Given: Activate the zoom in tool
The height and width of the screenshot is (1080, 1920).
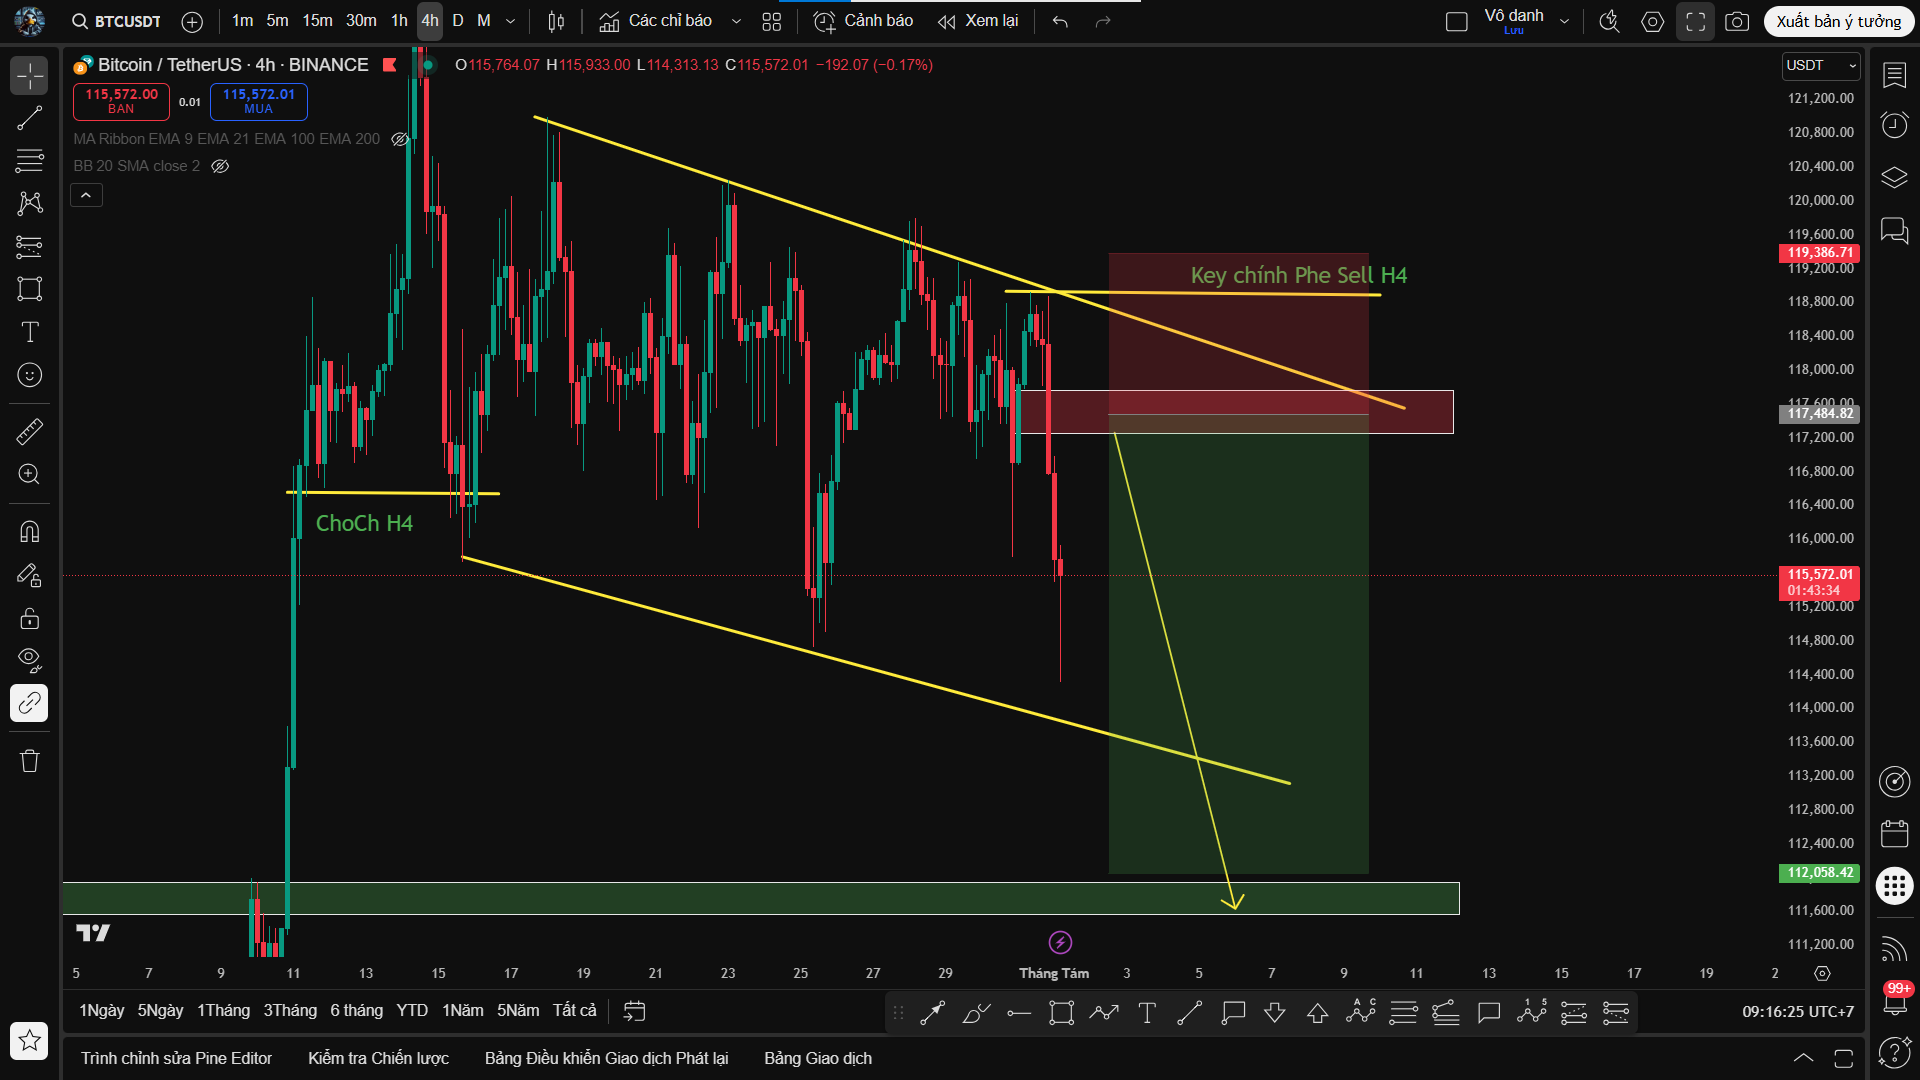Looking at the screenshot, I should click(x=30, y=474).
